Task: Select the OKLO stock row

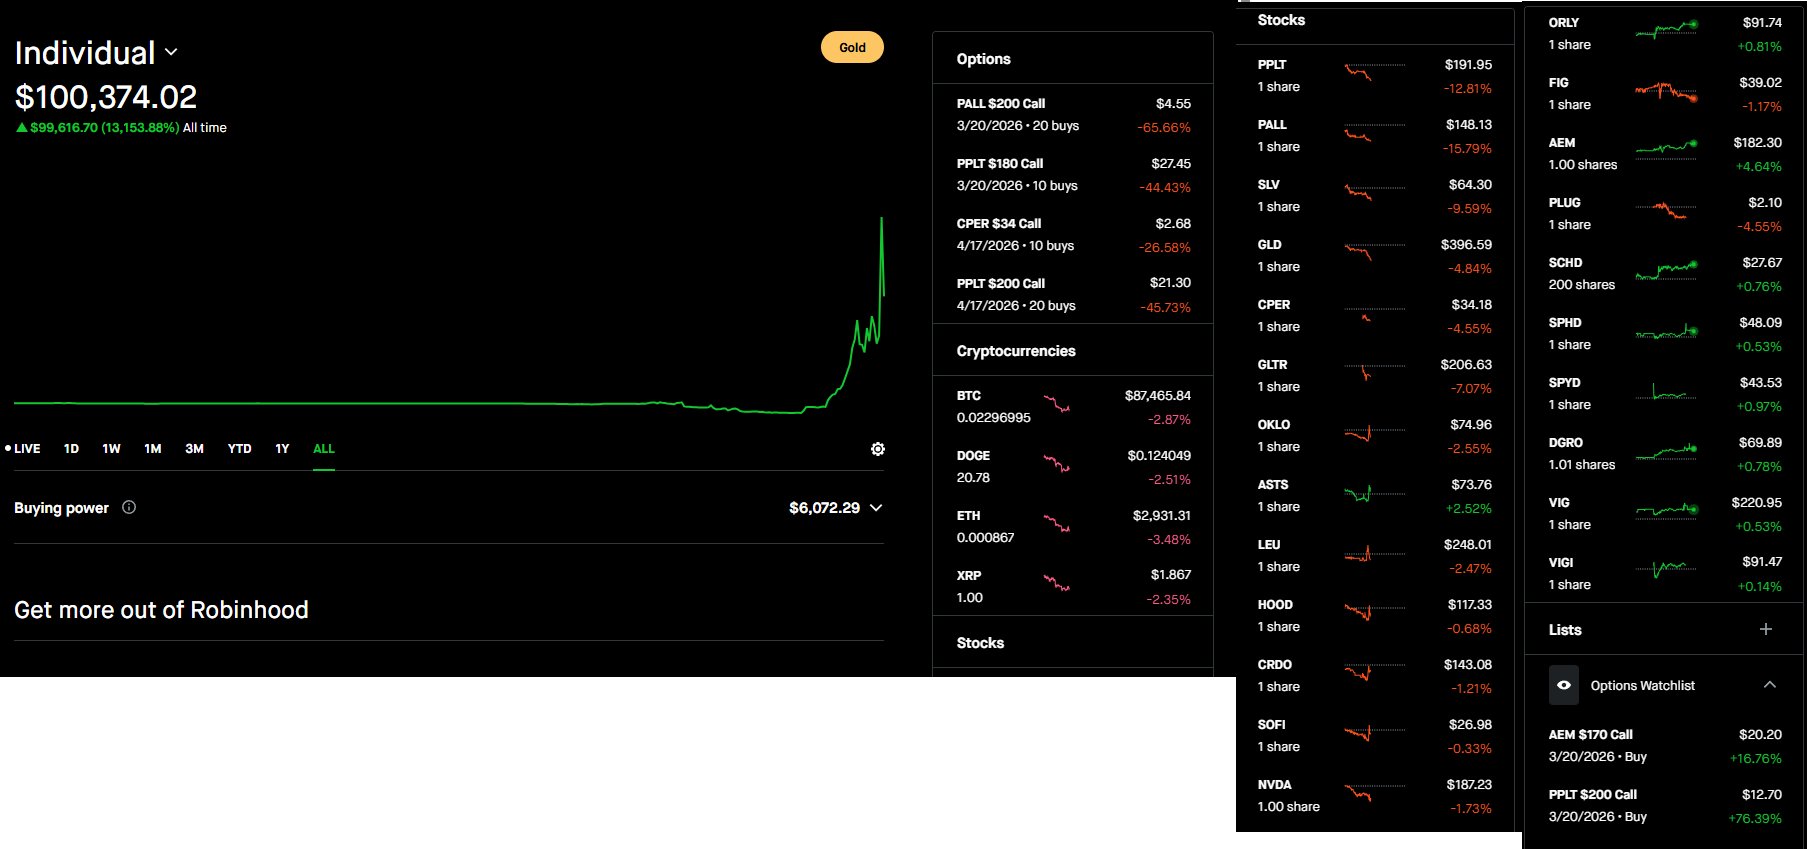Action: [1375, 435]
